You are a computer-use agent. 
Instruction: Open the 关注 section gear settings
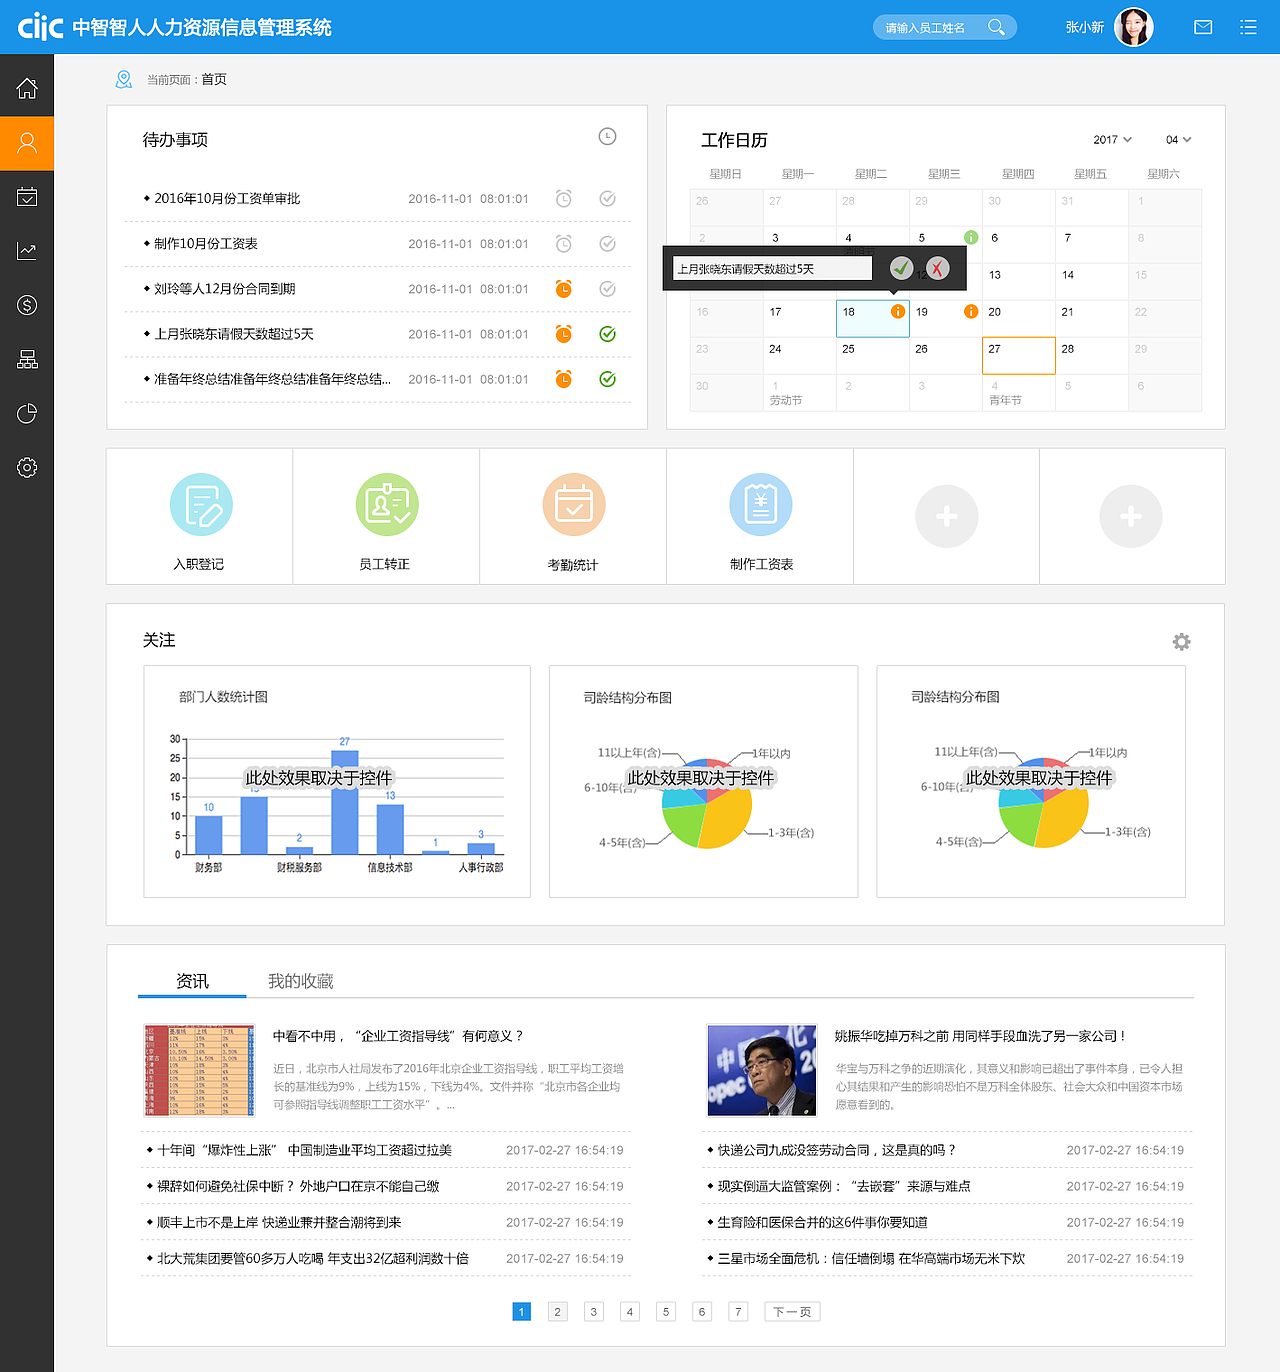1181,642
